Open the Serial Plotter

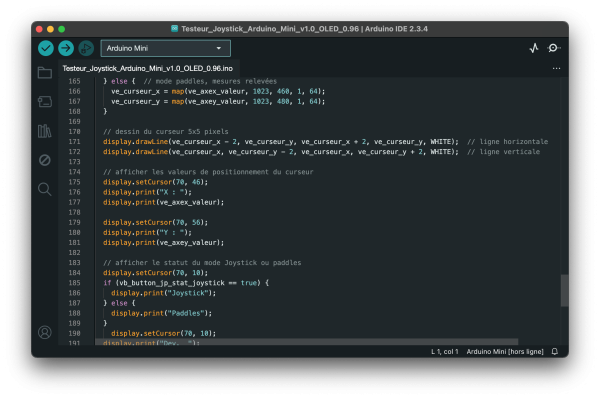pyautogui.click(x=534, y=48)
